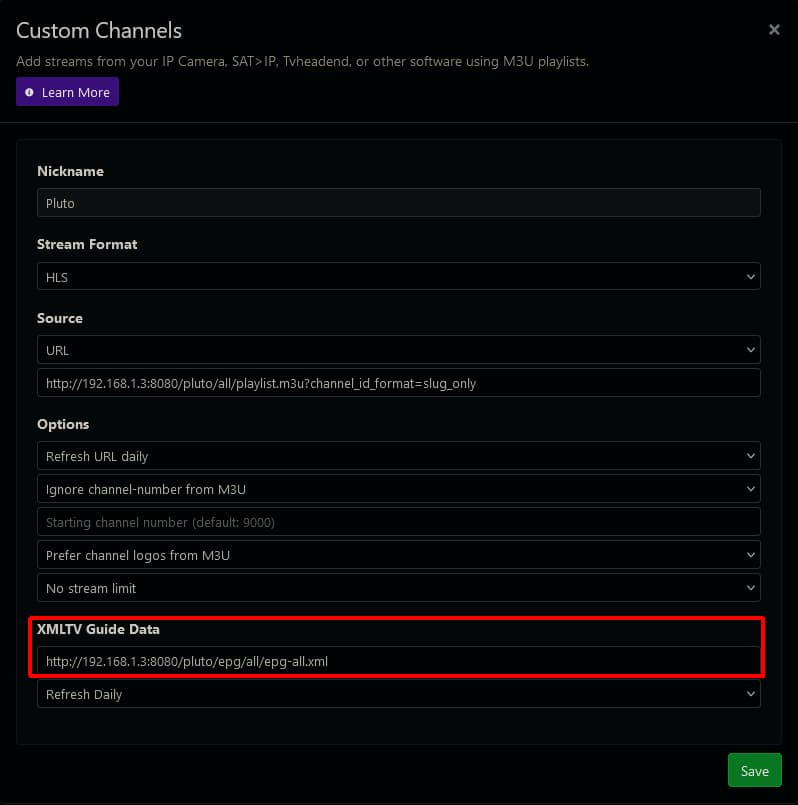Viewport: 798px width, 805px height.
Task: Click the chevron on the Ignore channel-number dropdown
Action: 751,488
